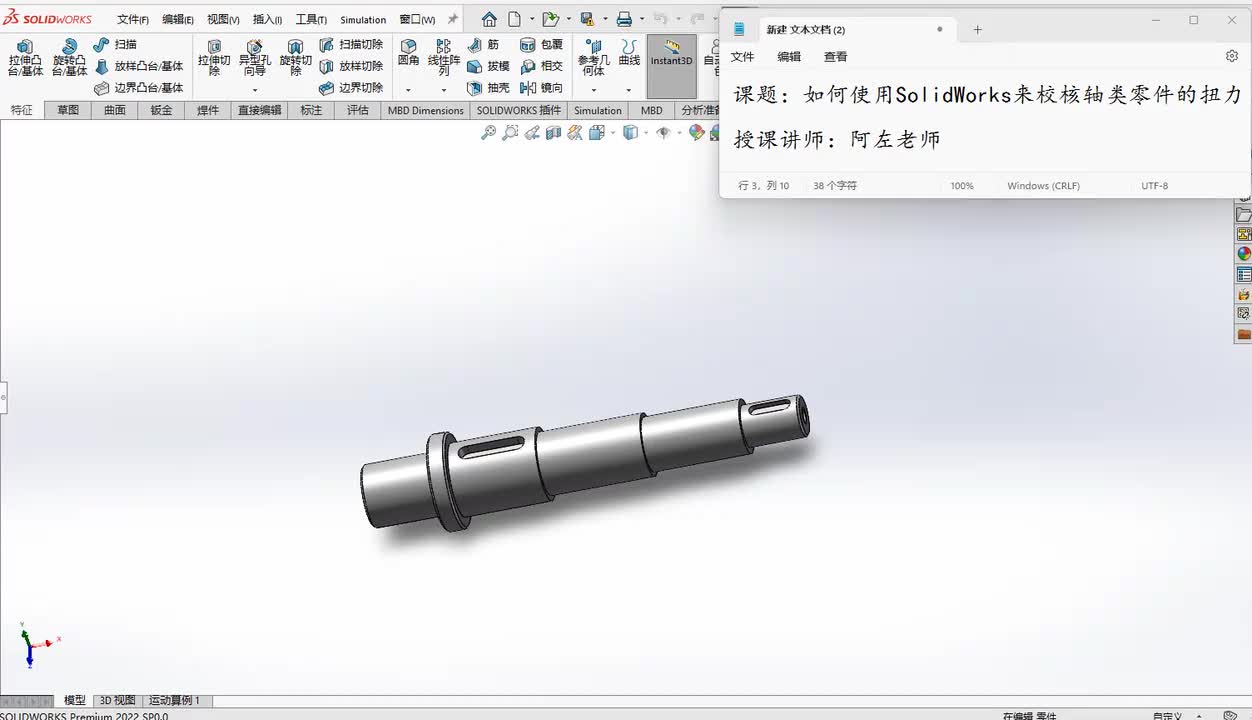
Task: Switch to the 草图 sketch tab
Action: pyautogui.click(x=68, y=110)
